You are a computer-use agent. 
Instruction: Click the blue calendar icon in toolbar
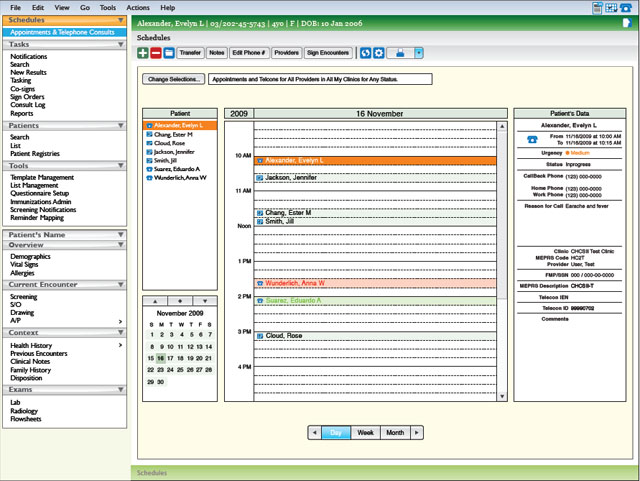point(169,53)
